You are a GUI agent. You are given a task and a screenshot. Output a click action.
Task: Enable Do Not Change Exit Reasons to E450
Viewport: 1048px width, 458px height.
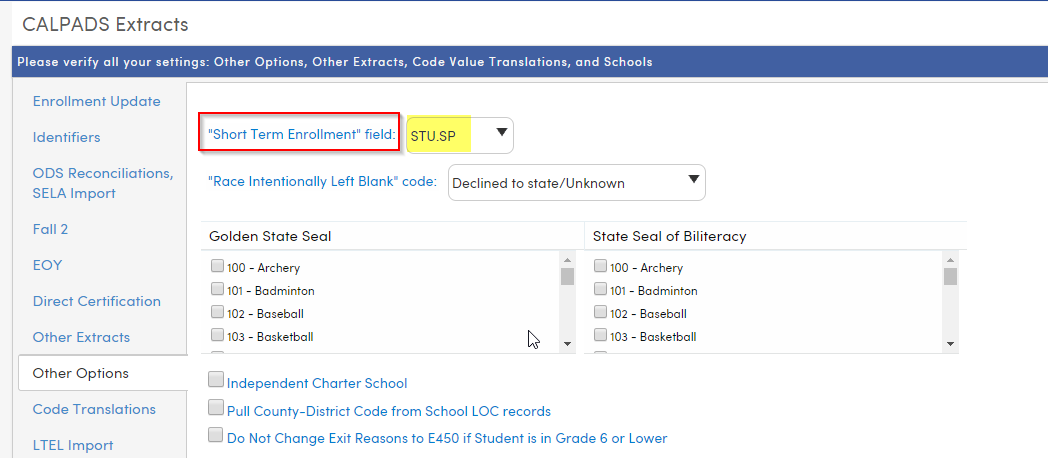pyautogui.click(x=215, y=435)
